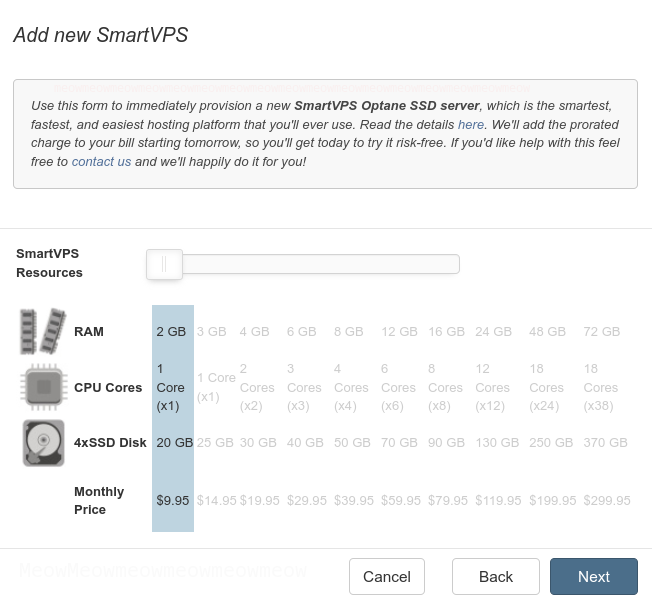Viewport: 652px width, 600px height.
Task: Select the 72 GB RAM tier
Action: (x=601, y=331)
